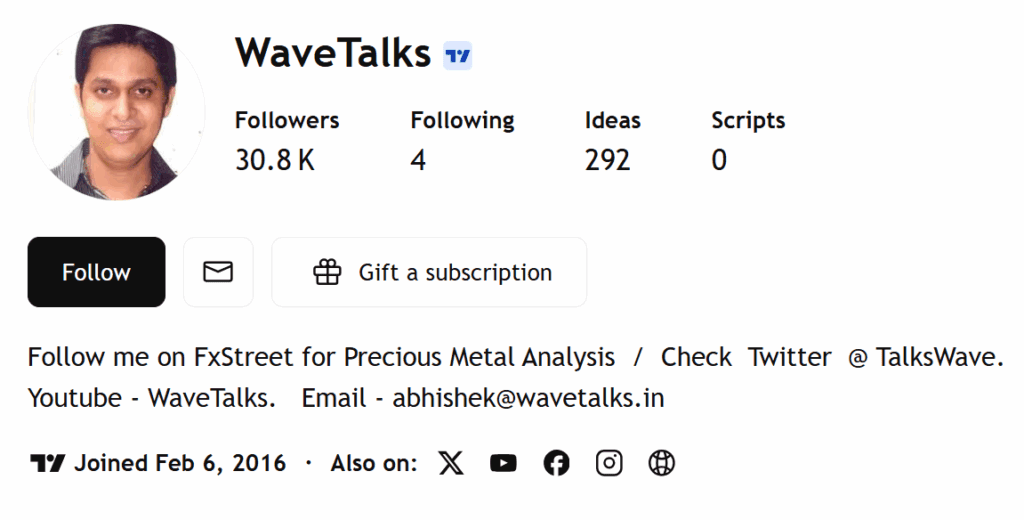
Task: Open the YouTube channel icon
Action: (x=504, y=463)
